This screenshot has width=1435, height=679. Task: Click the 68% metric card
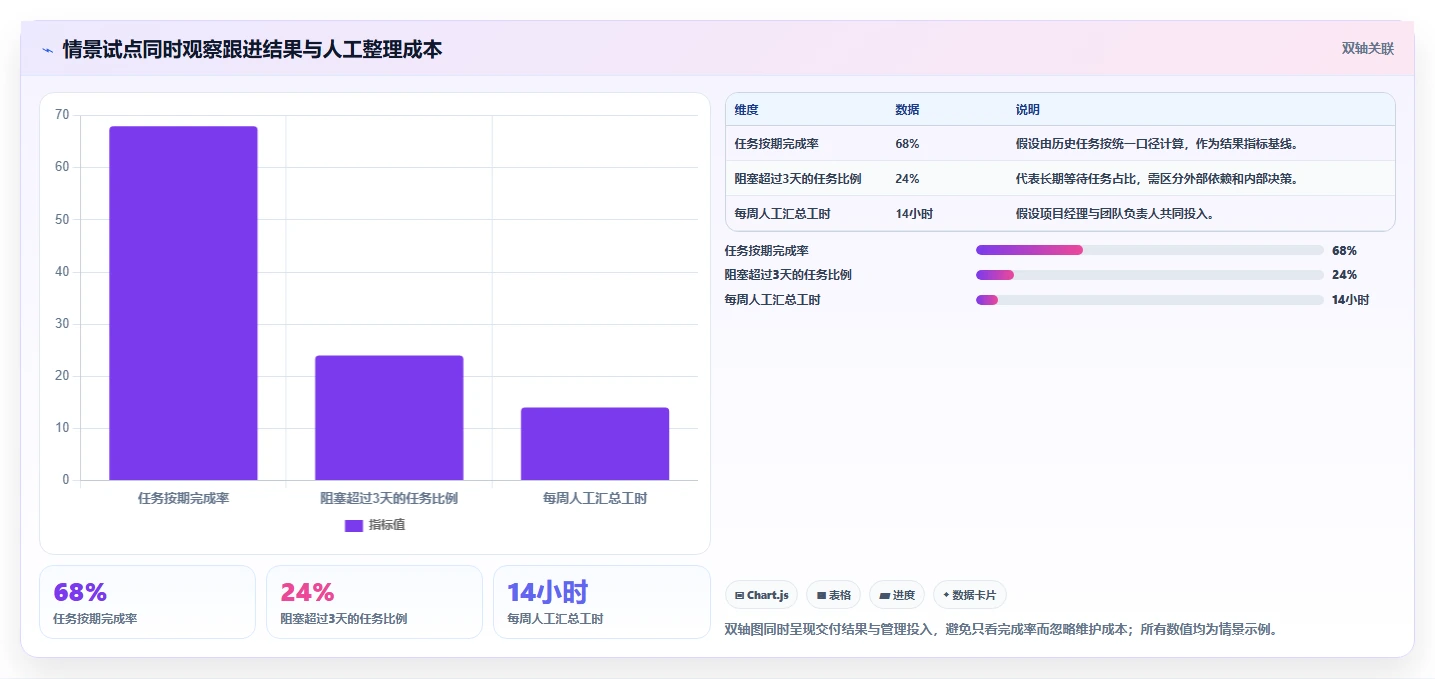[147, 602]
